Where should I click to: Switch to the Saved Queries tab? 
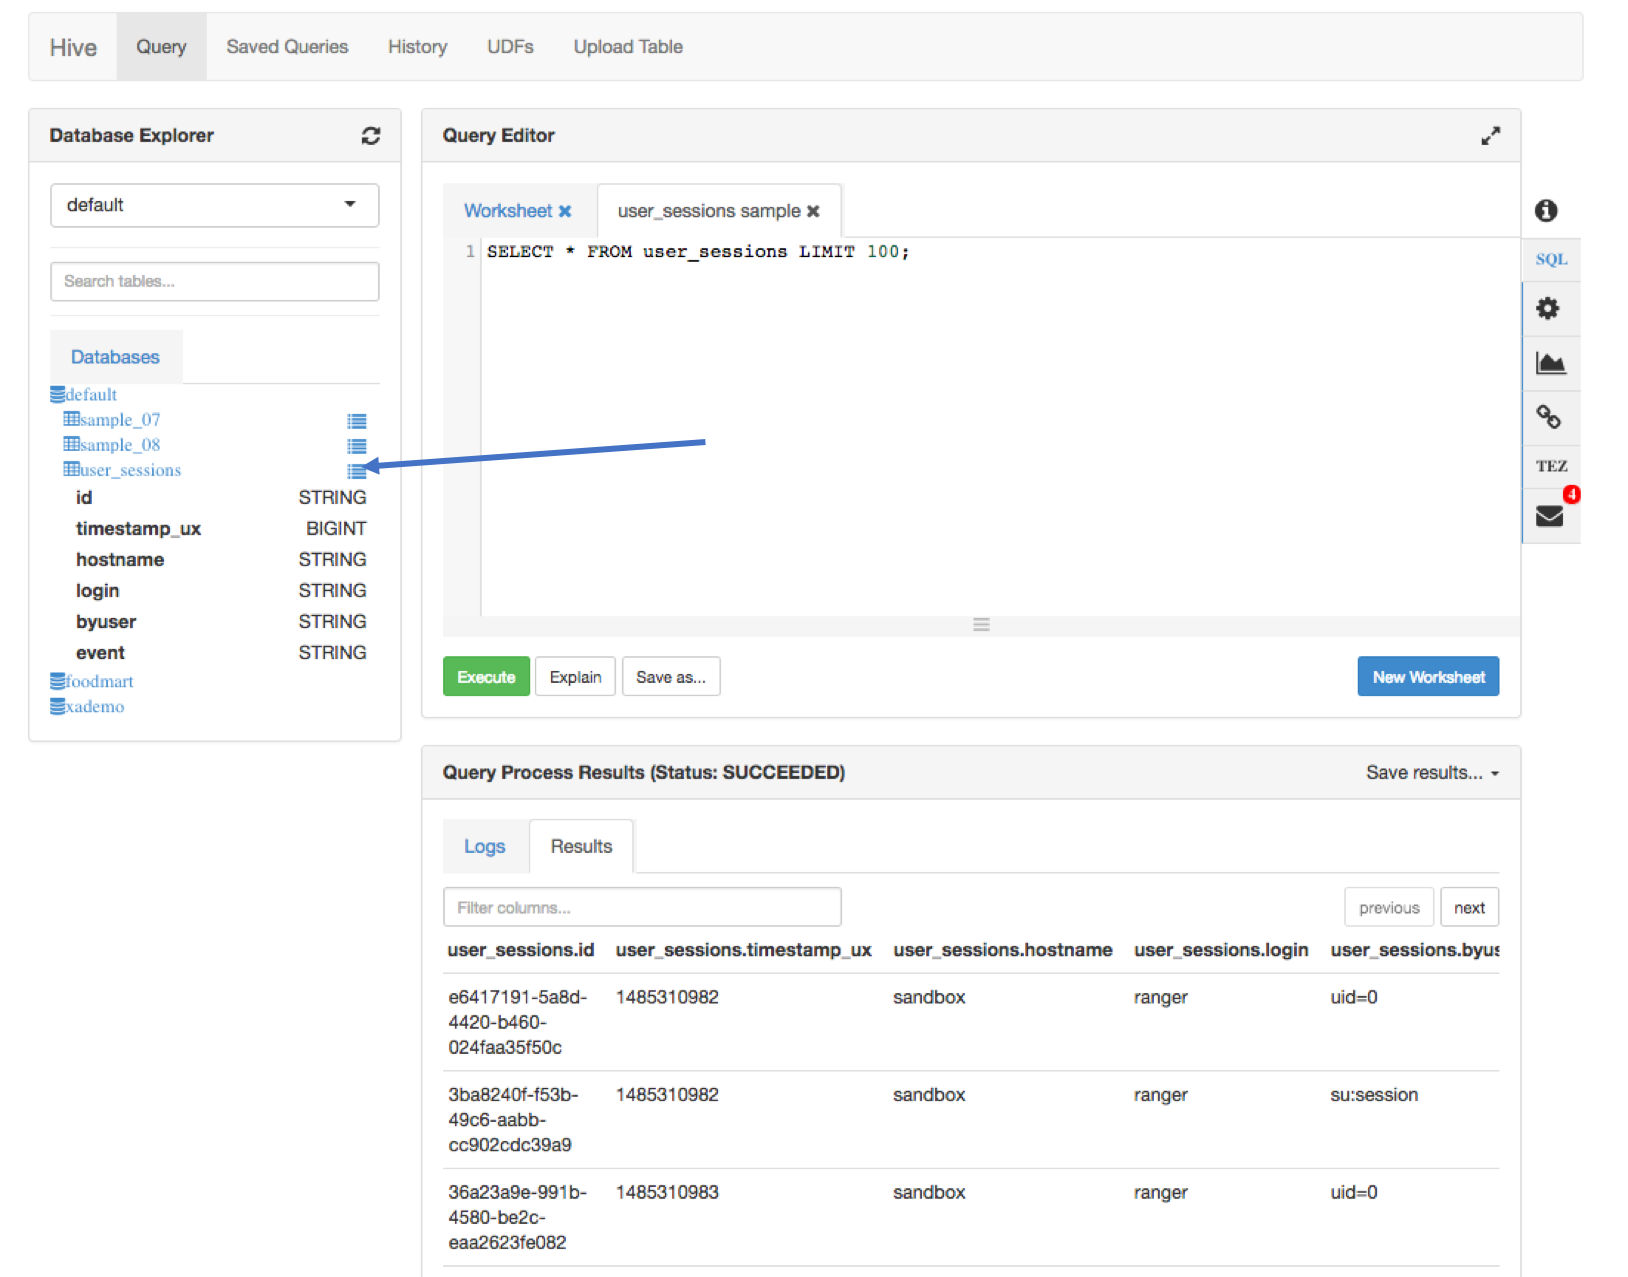[287, 46]
